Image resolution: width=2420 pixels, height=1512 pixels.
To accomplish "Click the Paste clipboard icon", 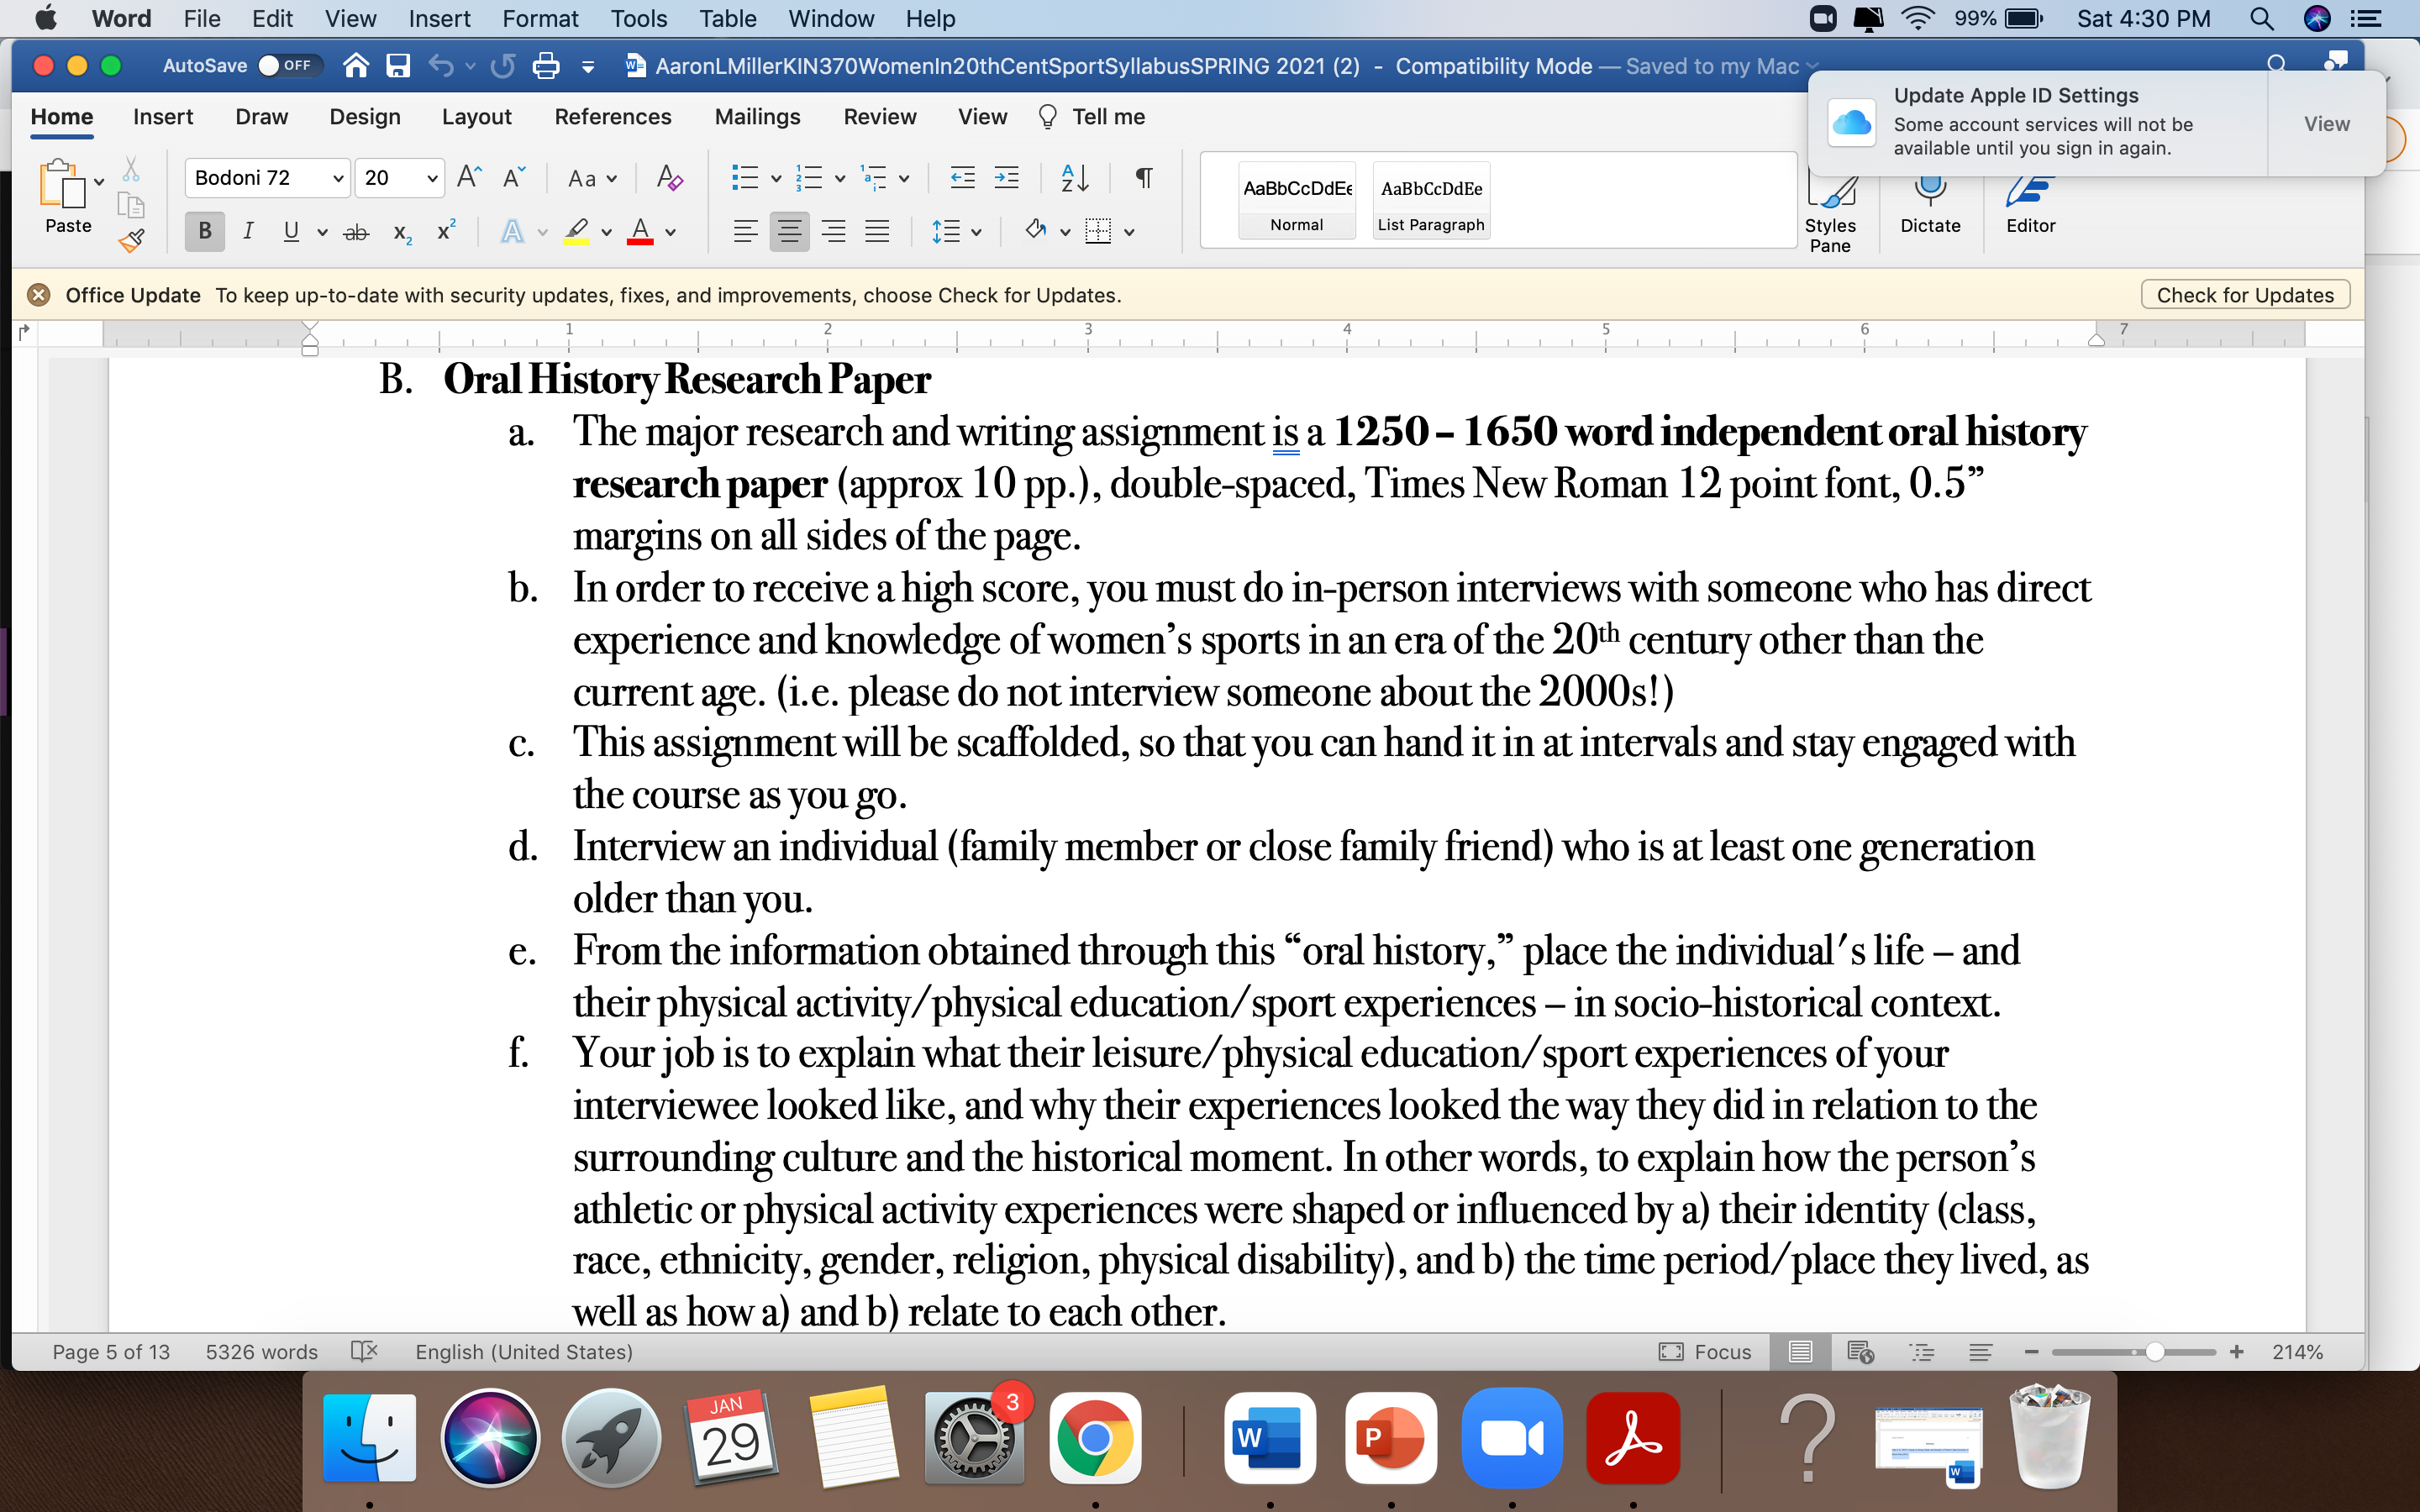I will (x=61, y=184).
